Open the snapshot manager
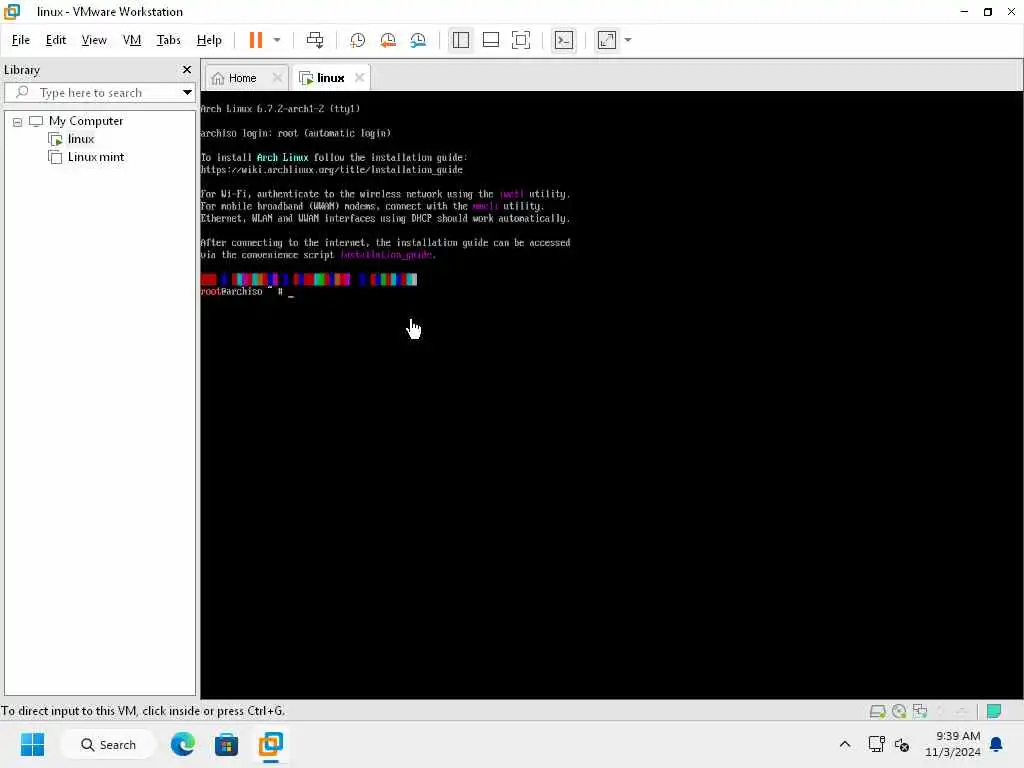1024x768 pixels. [x=418, y=40]
